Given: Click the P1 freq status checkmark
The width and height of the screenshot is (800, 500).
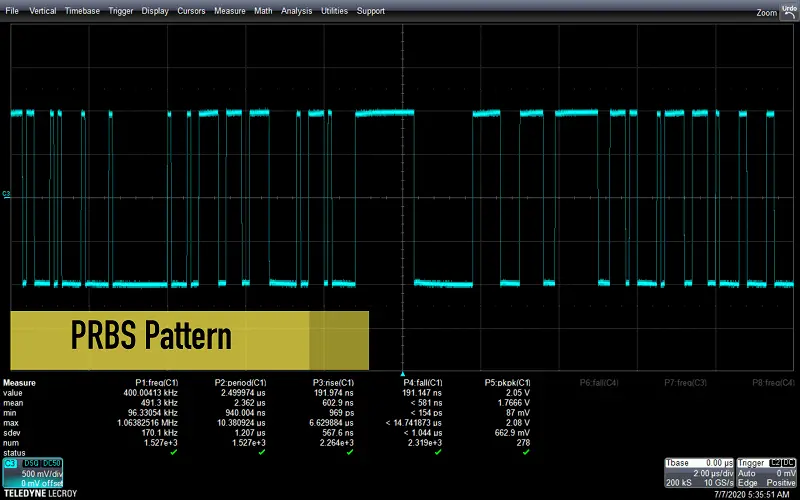Looking at the screenshot, I should pyautogui.click(x=174, y=452).
